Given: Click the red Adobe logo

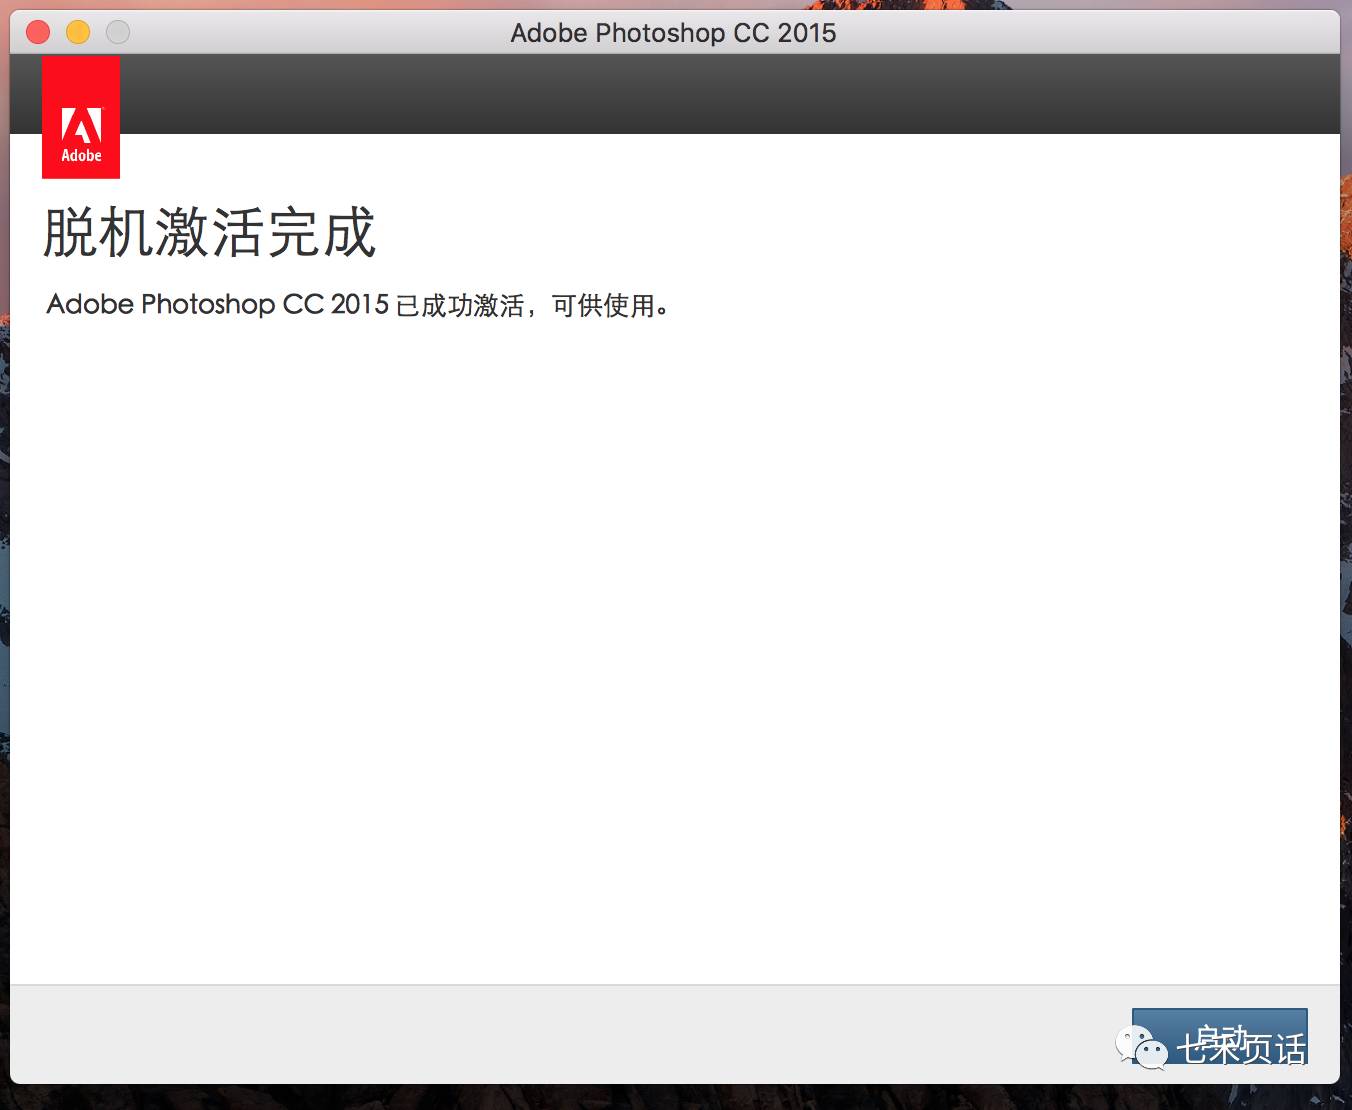Looking at the screenshot, I should (x=81, y=118).
